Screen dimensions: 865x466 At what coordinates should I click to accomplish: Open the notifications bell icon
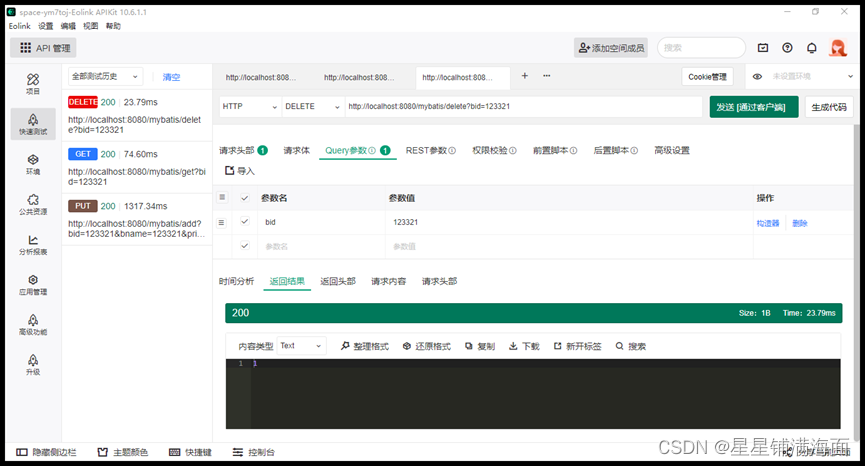(x=811, y=48)
